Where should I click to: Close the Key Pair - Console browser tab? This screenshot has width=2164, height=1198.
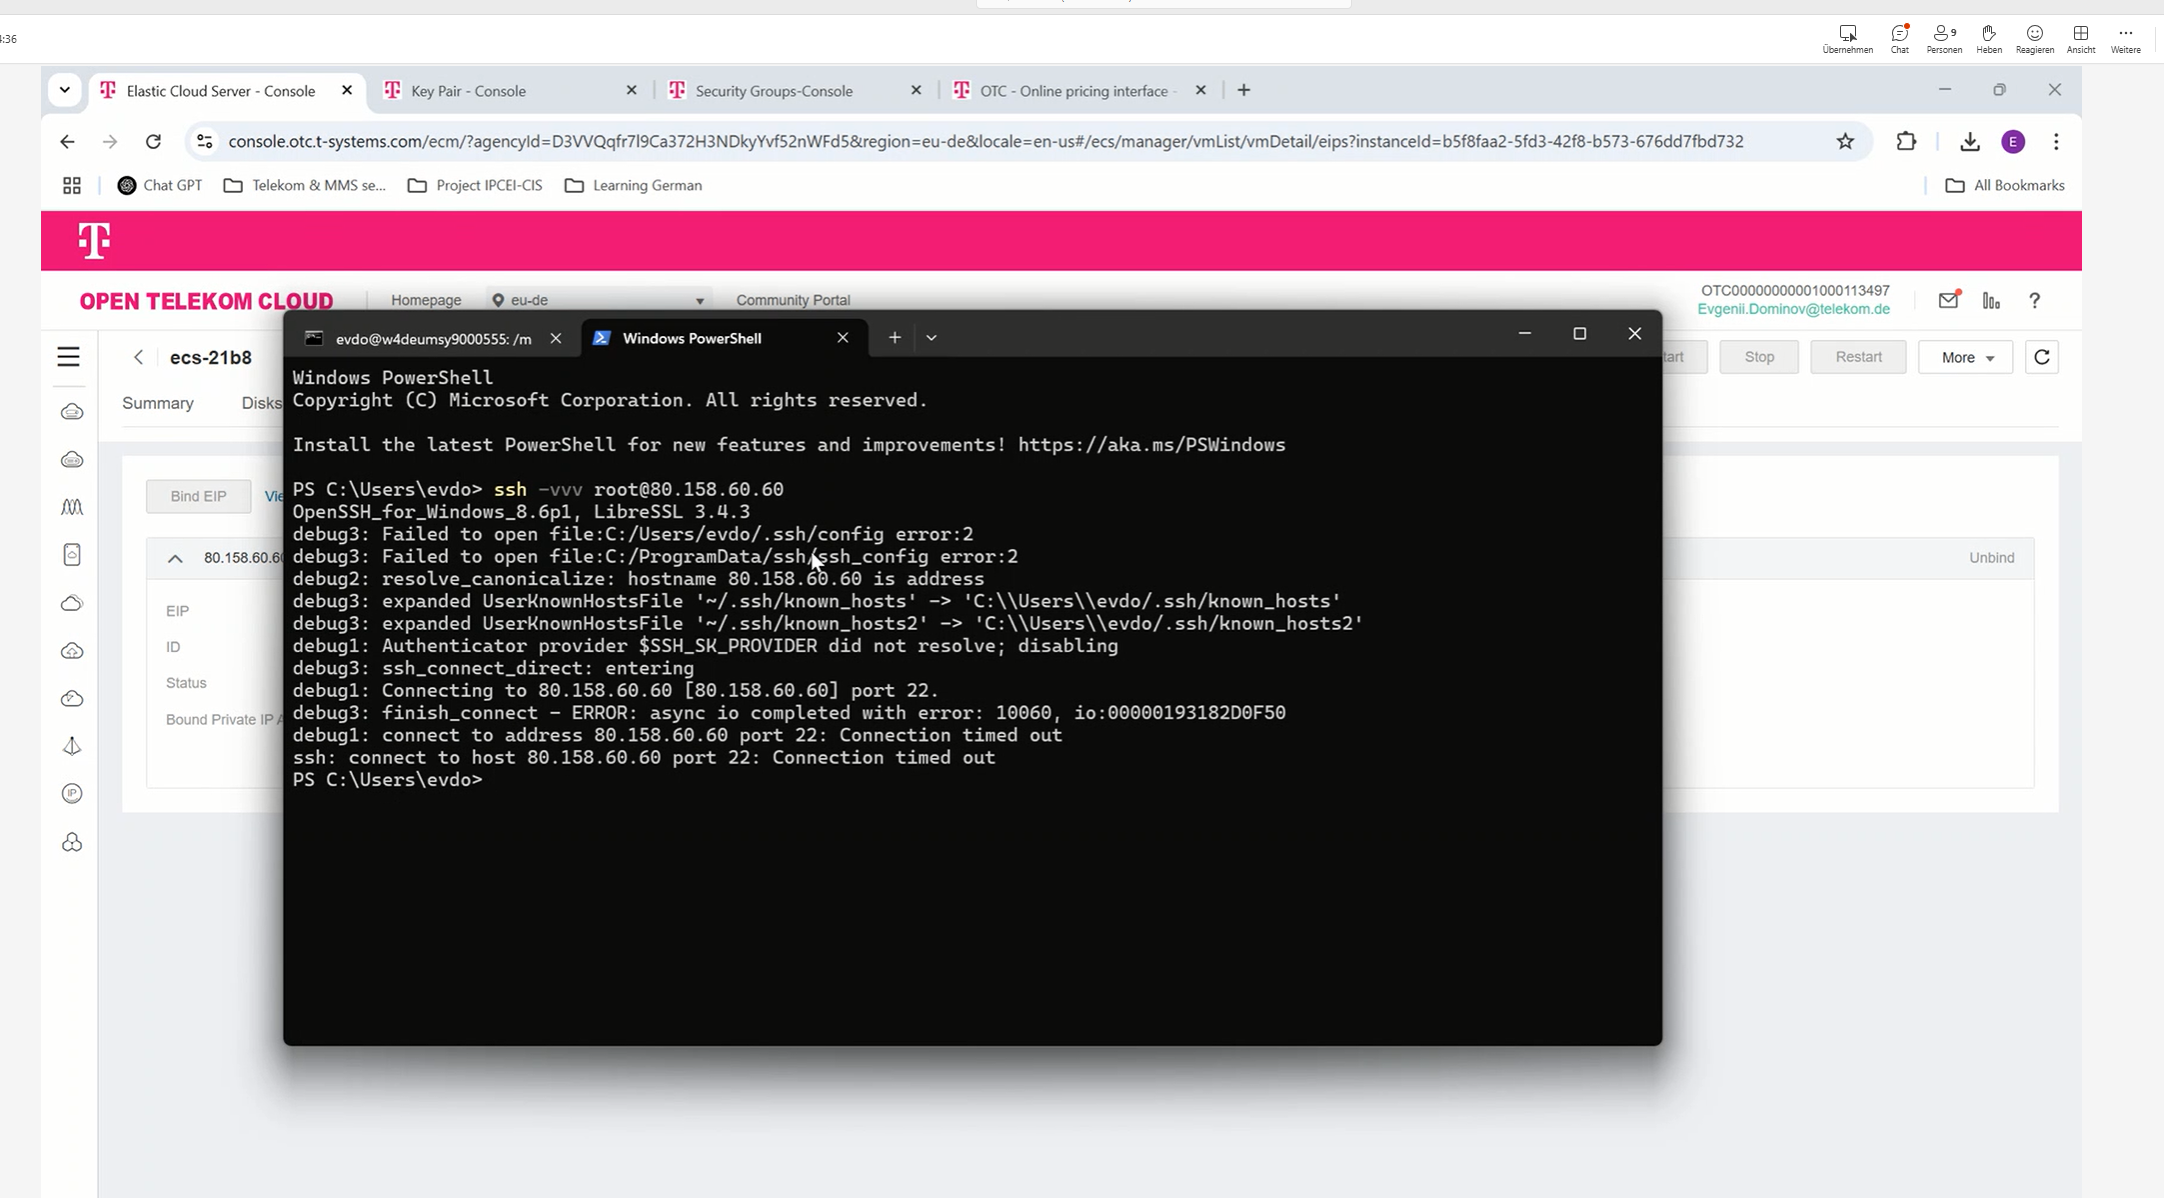coord(631,90)
